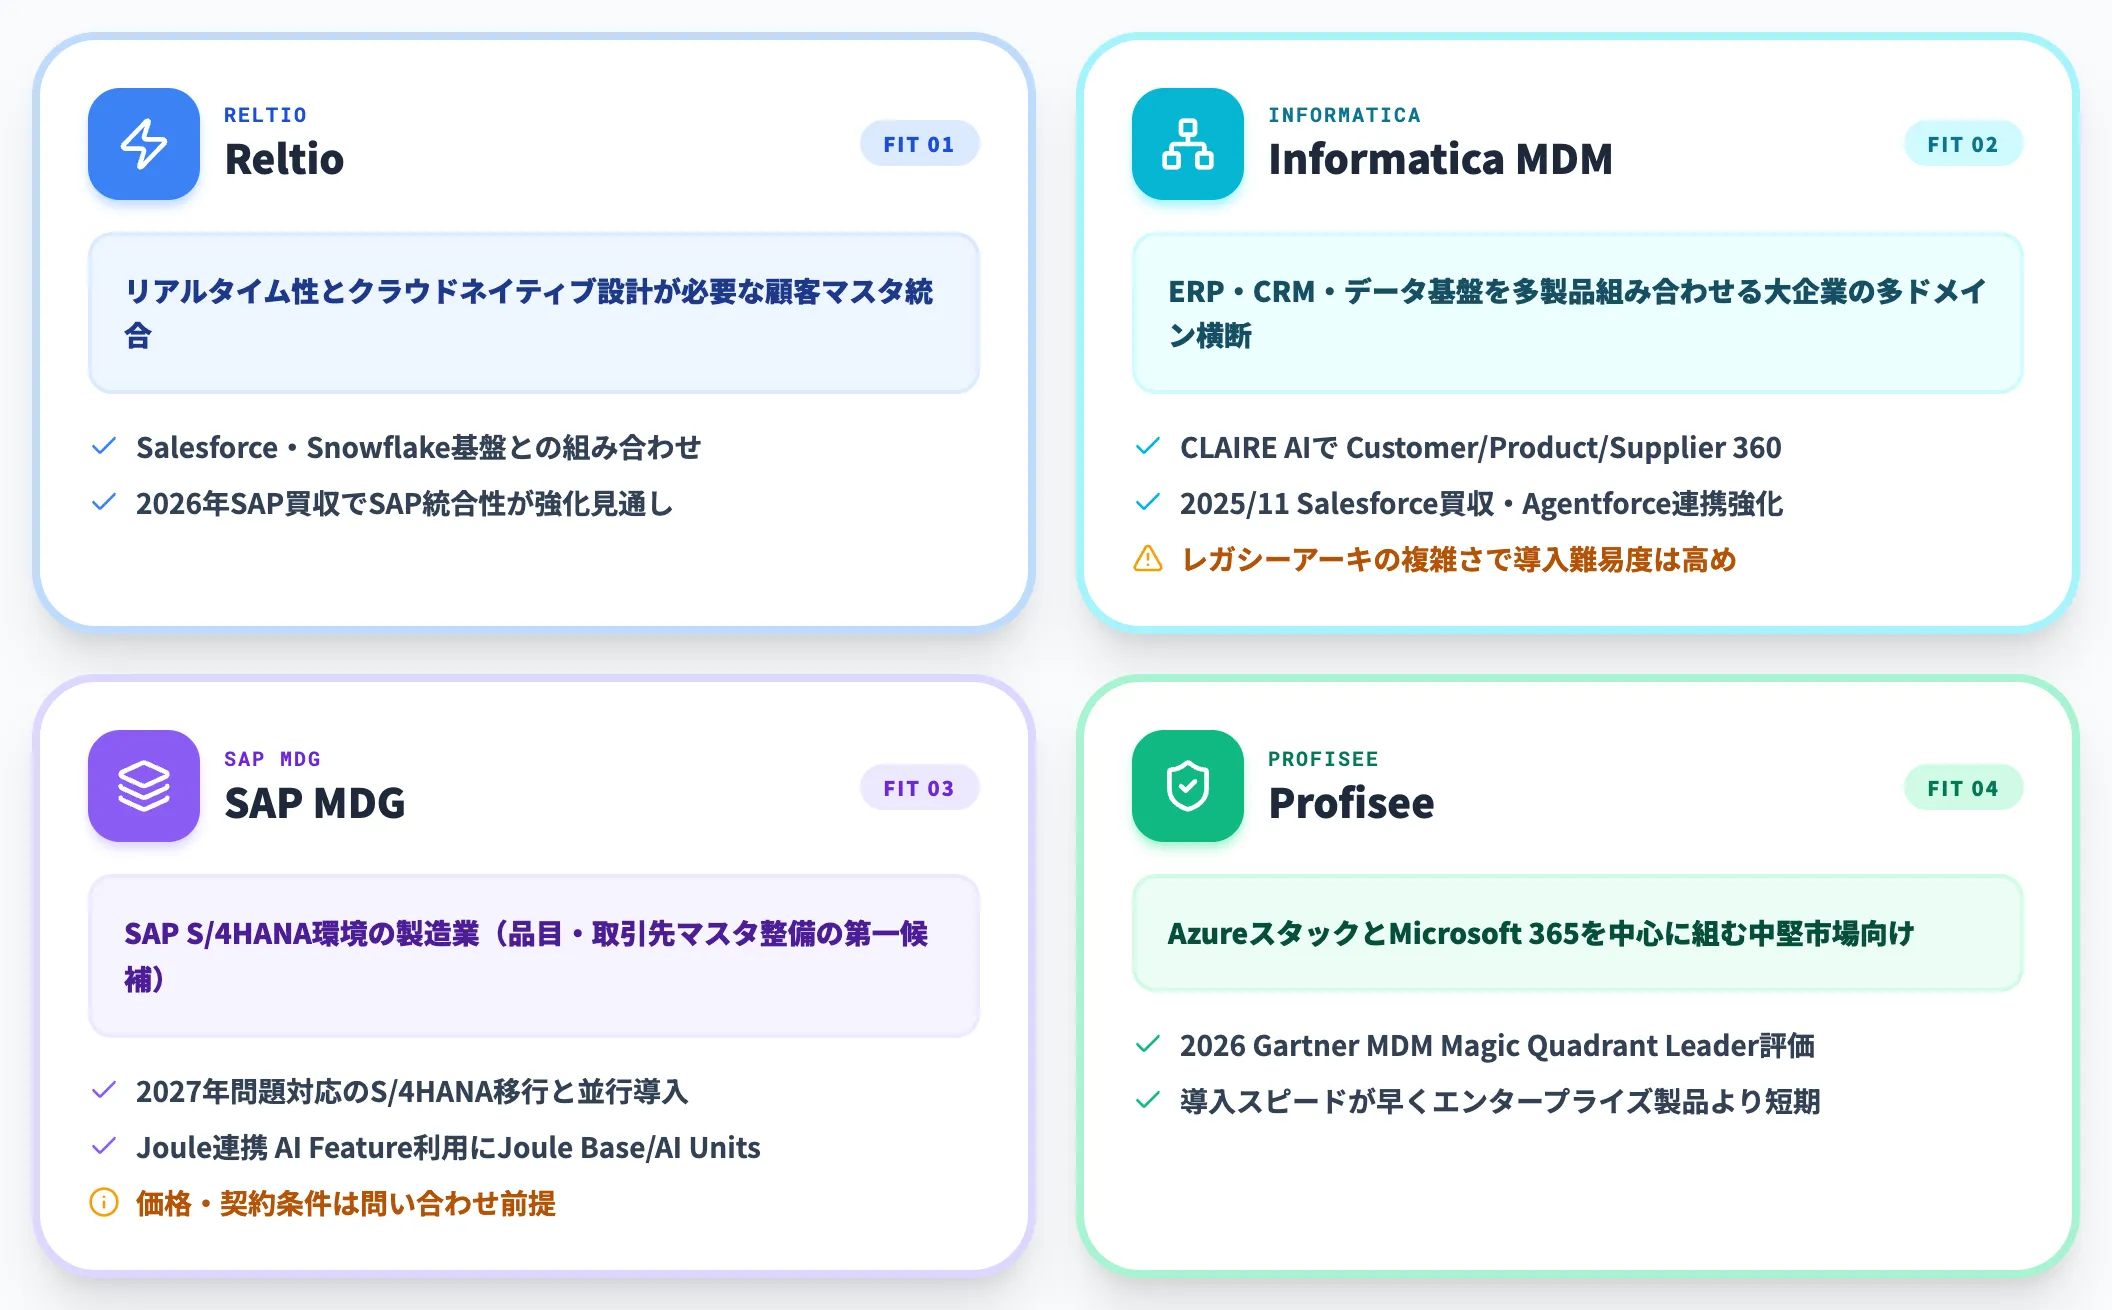Click the SAP S/4HANA環境の製造業 summary box
The height and width of the screenshot is (1310, 2112).
534,956
